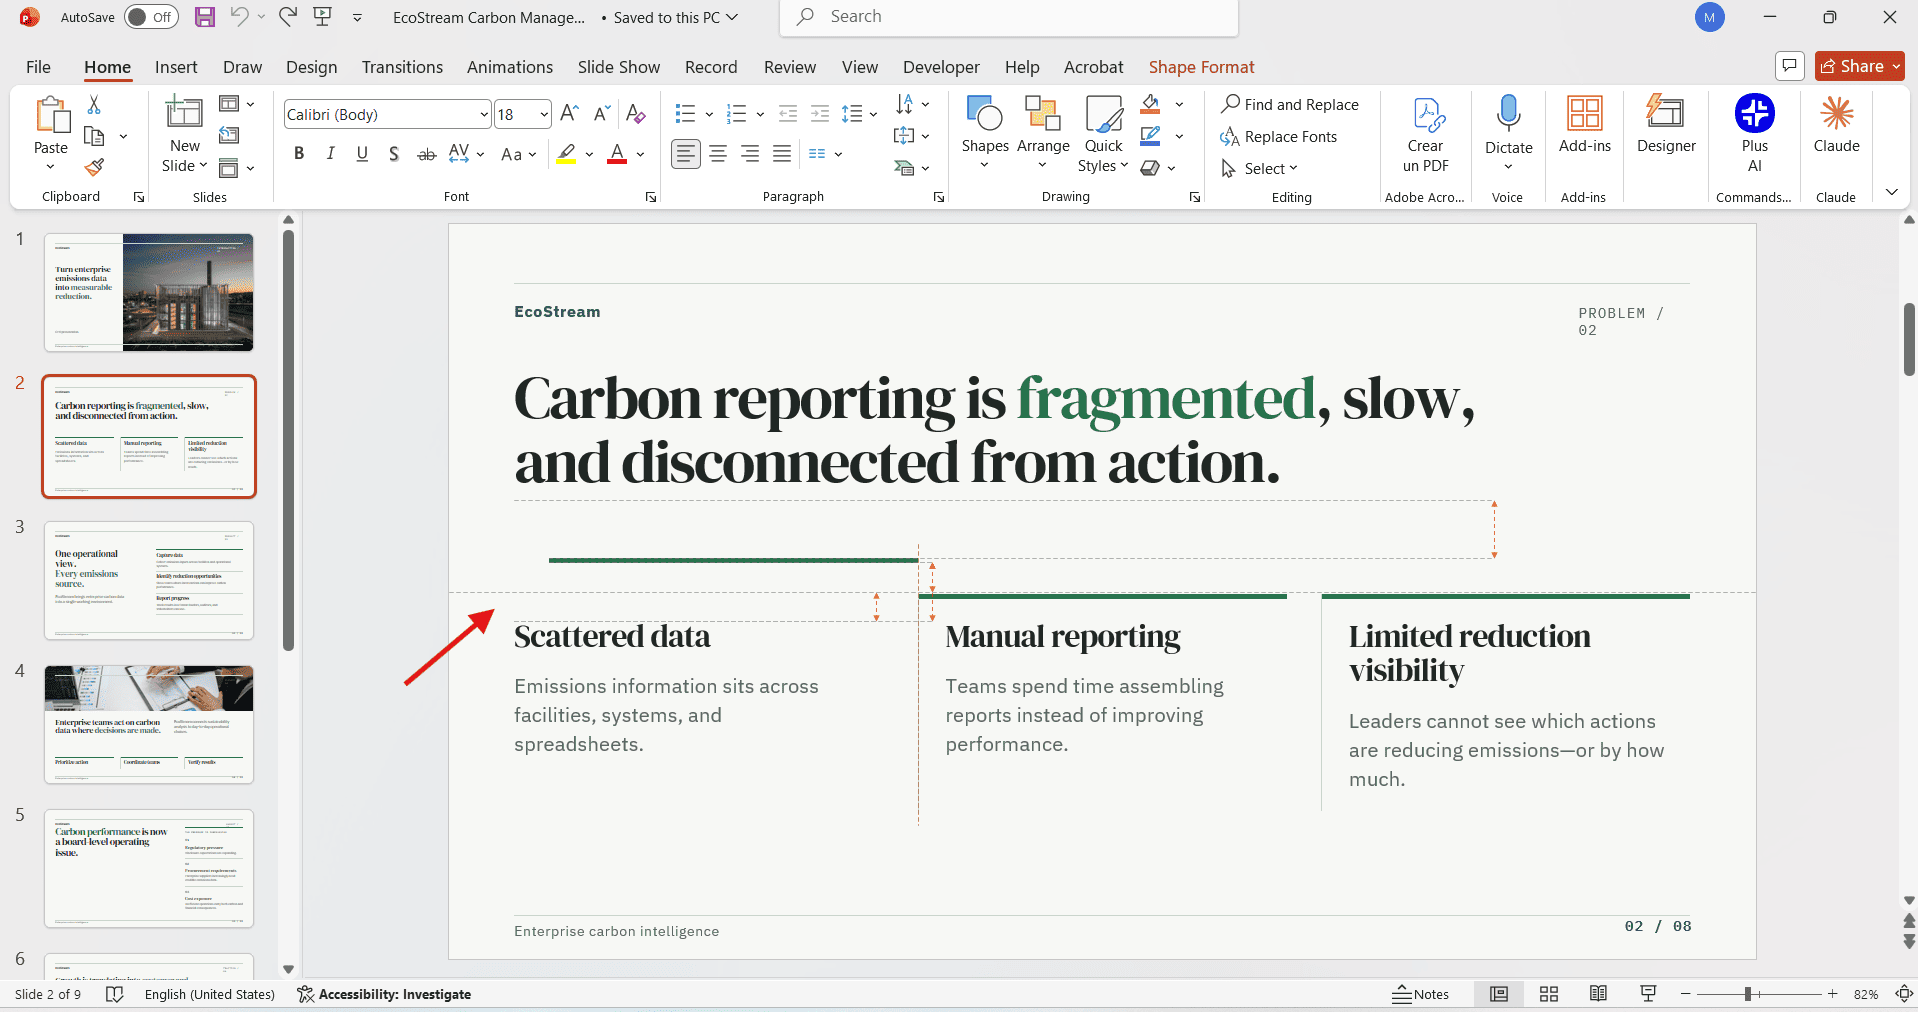Toggle Underline formatting

pyautogui.click(x=362, y=154)
